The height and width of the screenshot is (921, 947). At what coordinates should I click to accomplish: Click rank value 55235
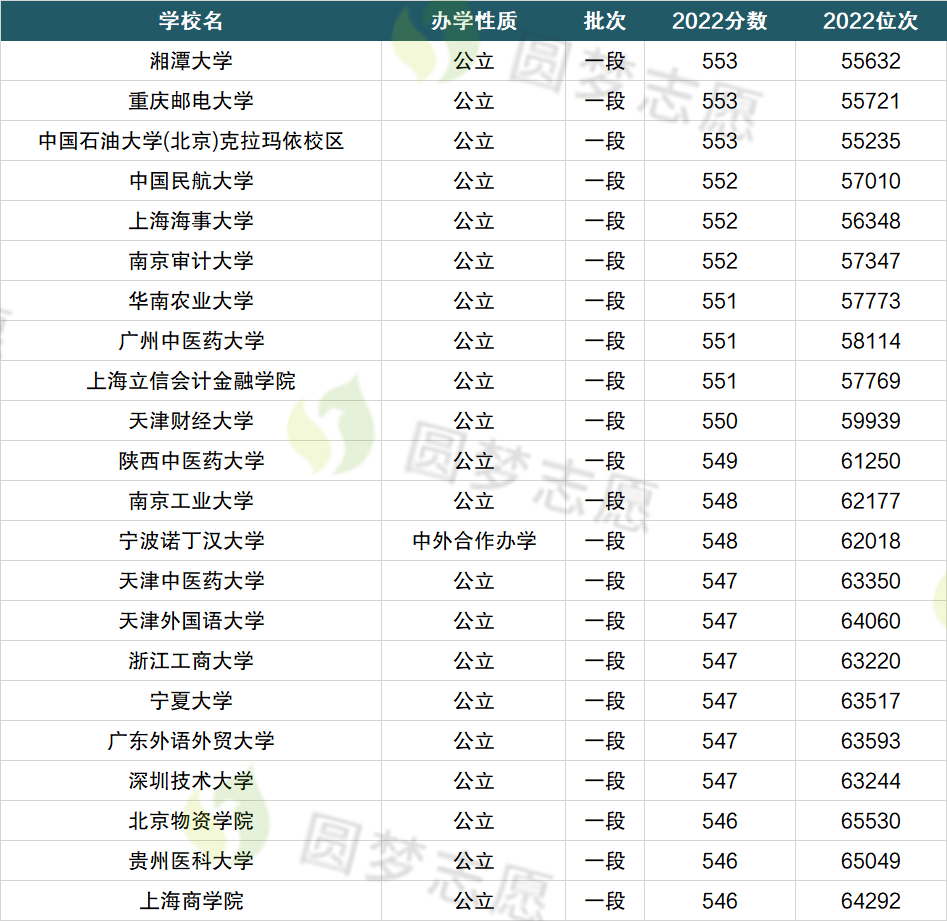click(x=870, y=141)
